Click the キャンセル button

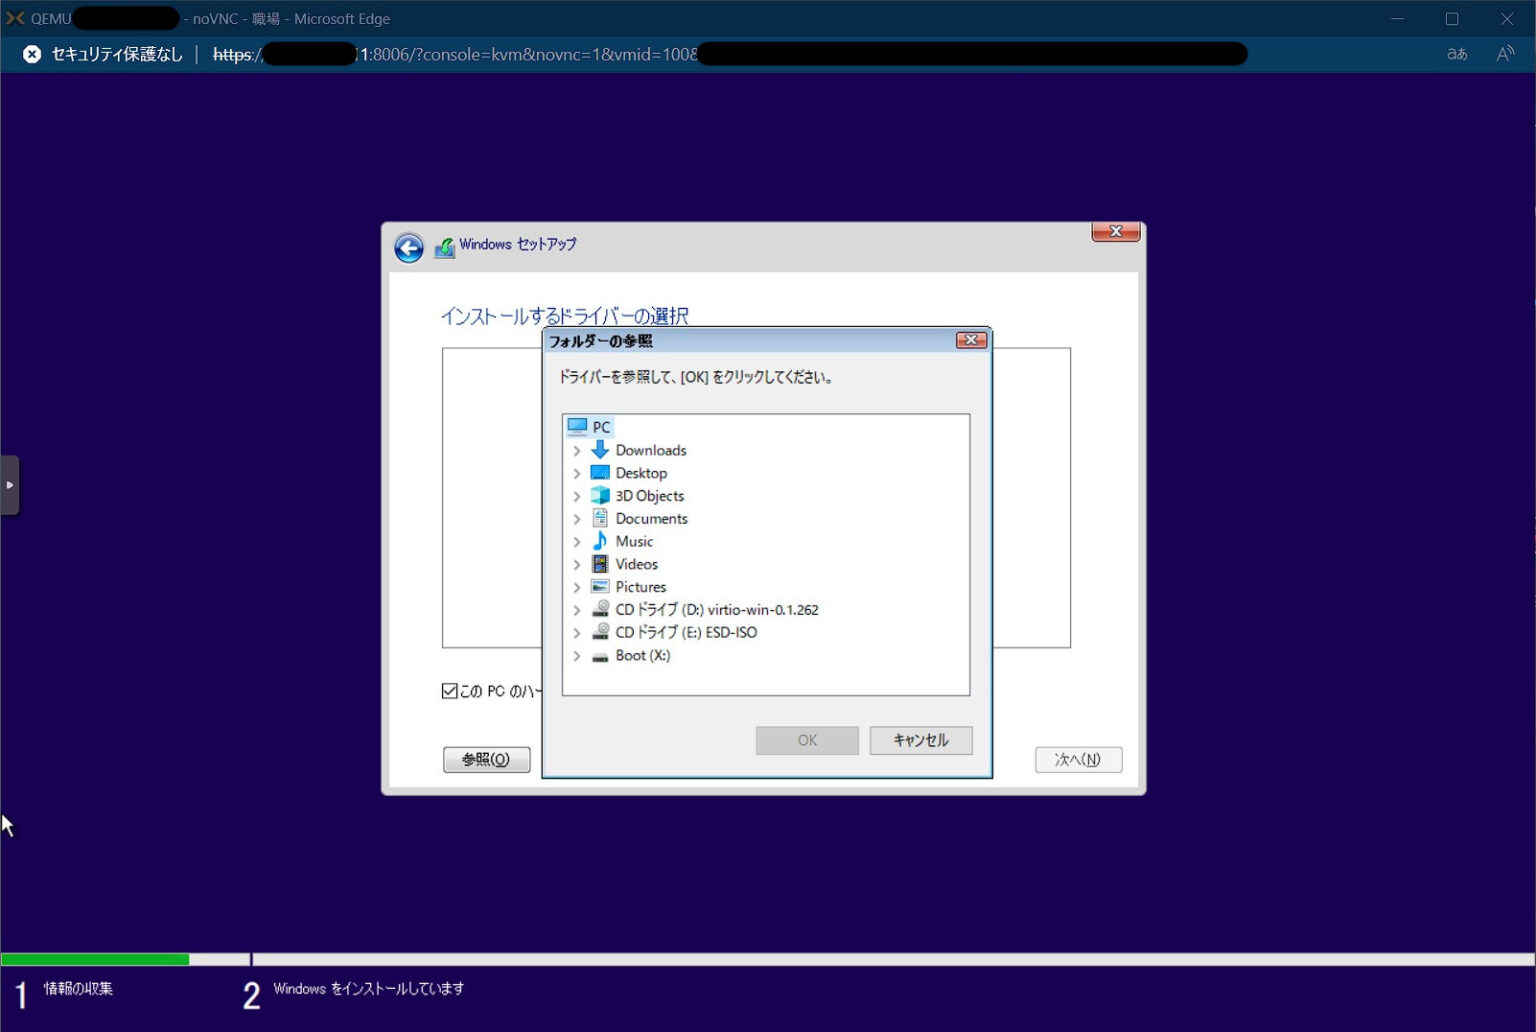coord(920,740)
